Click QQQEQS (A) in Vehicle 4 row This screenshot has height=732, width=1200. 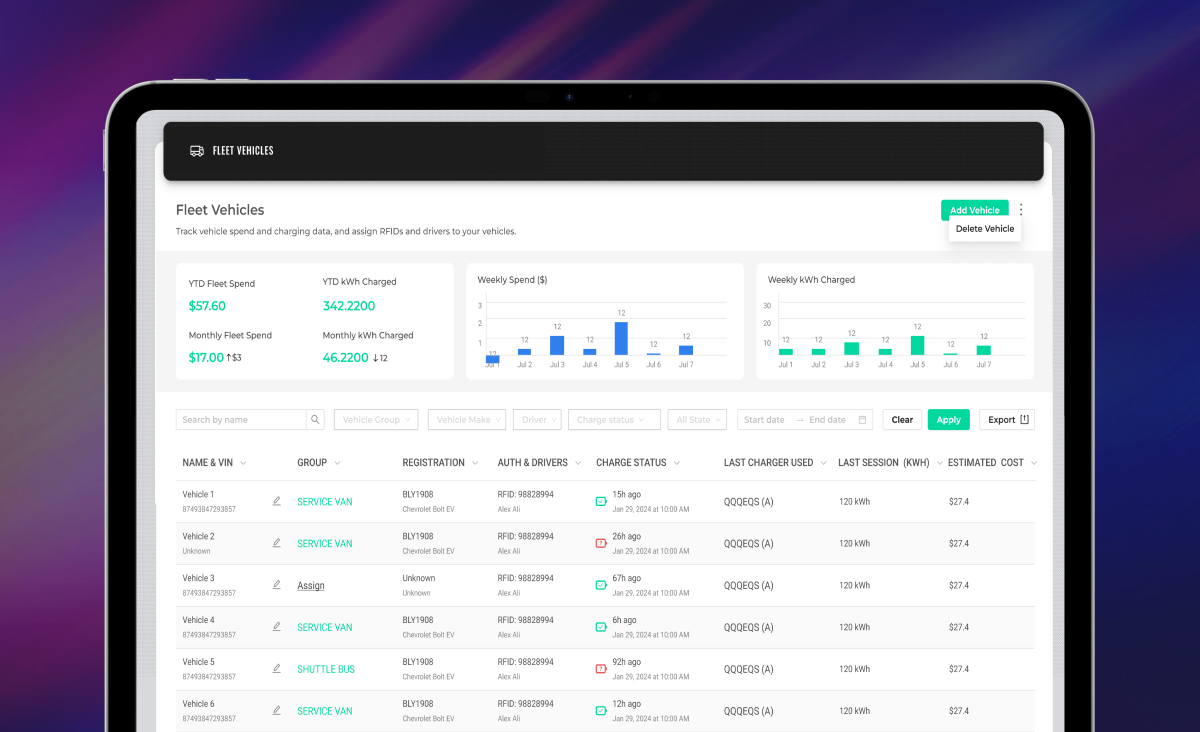click(749, 628)
